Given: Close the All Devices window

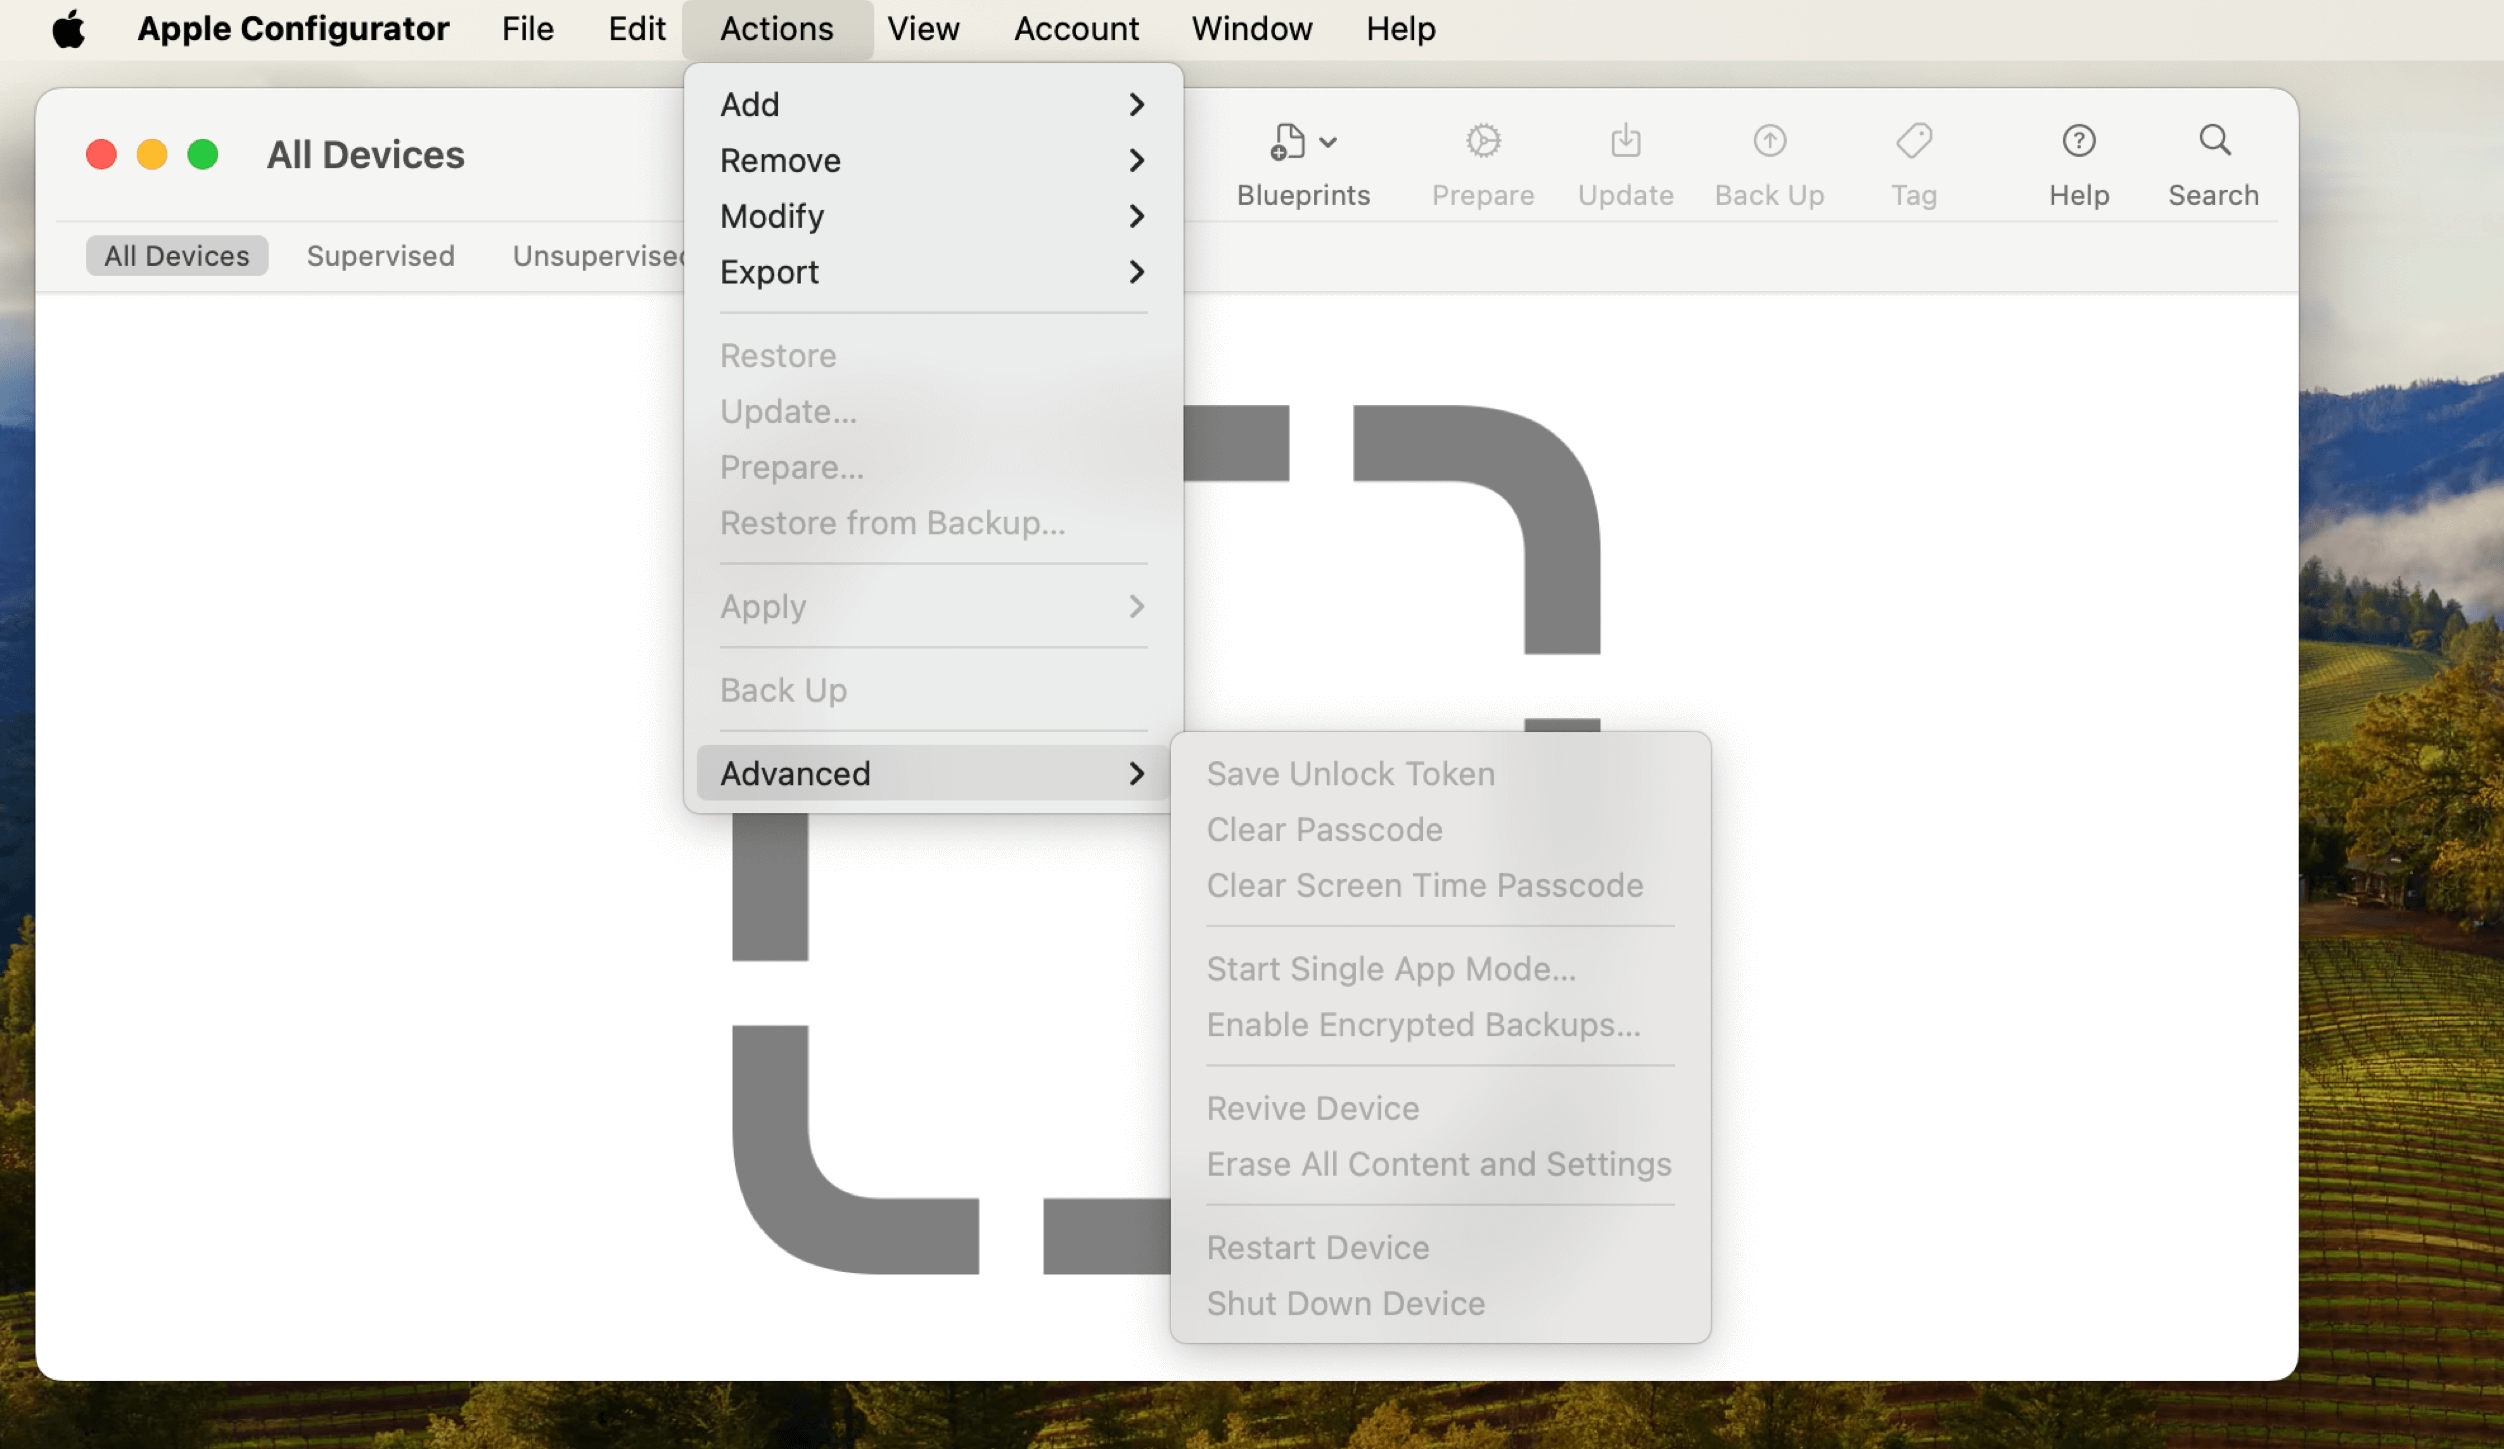Looking at the screenshot, I should (x=101, y=155).
